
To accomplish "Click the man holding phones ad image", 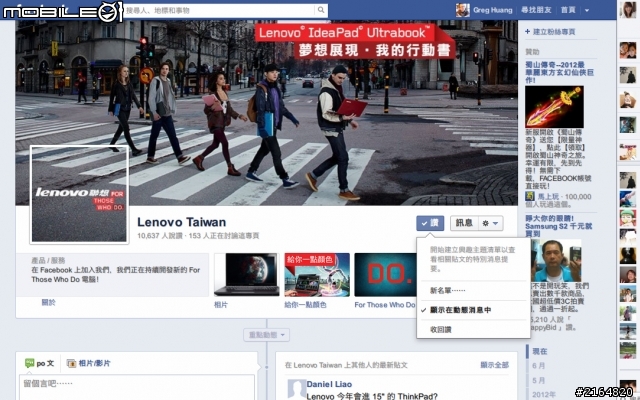I will [x=555, y=260].
